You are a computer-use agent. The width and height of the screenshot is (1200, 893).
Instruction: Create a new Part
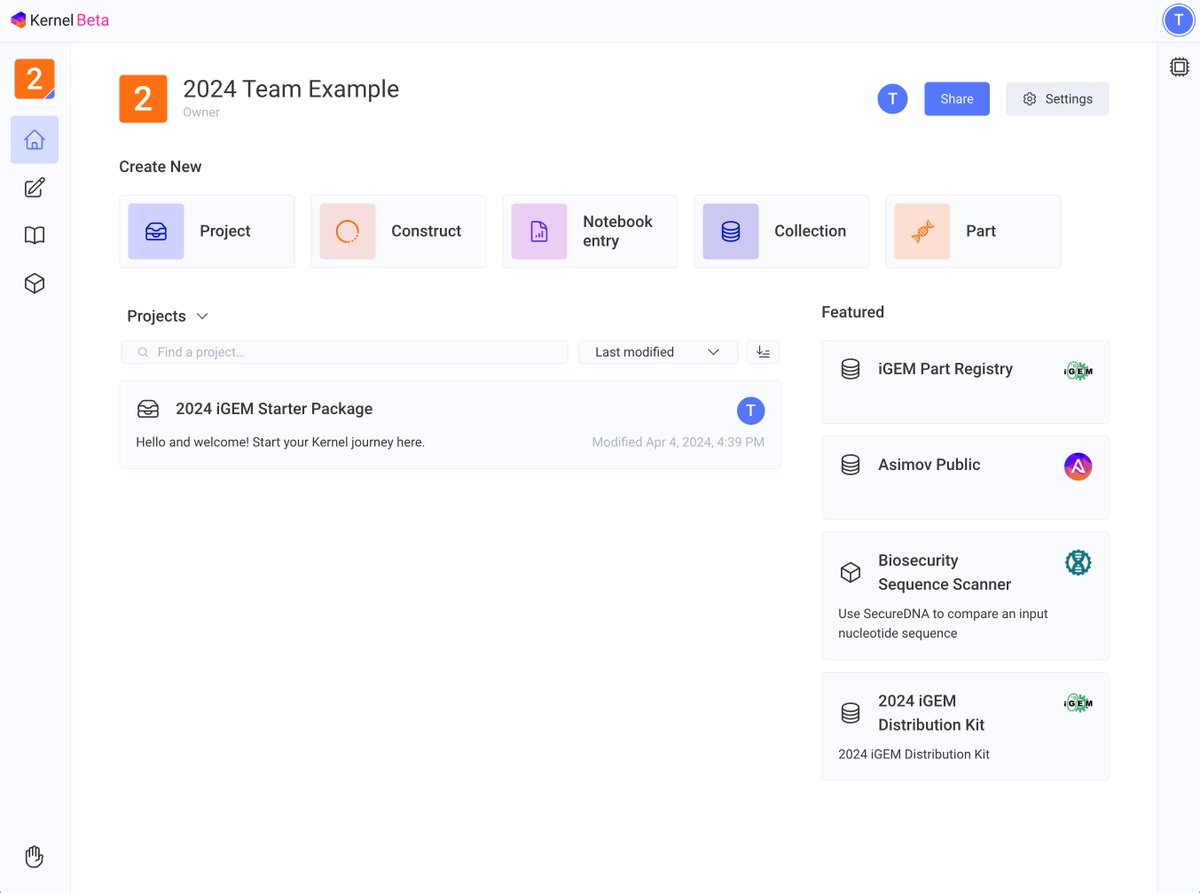pos(973,231)
